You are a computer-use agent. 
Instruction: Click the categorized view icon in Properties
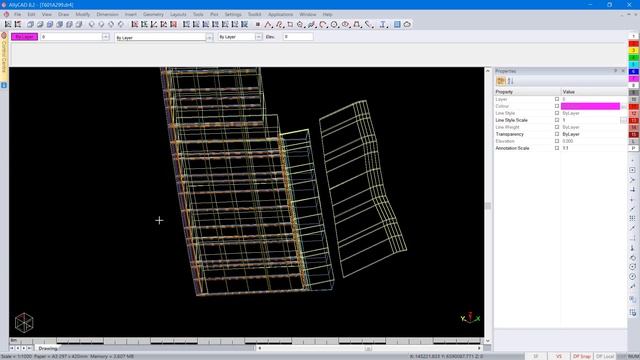click(x=501, y=81)
